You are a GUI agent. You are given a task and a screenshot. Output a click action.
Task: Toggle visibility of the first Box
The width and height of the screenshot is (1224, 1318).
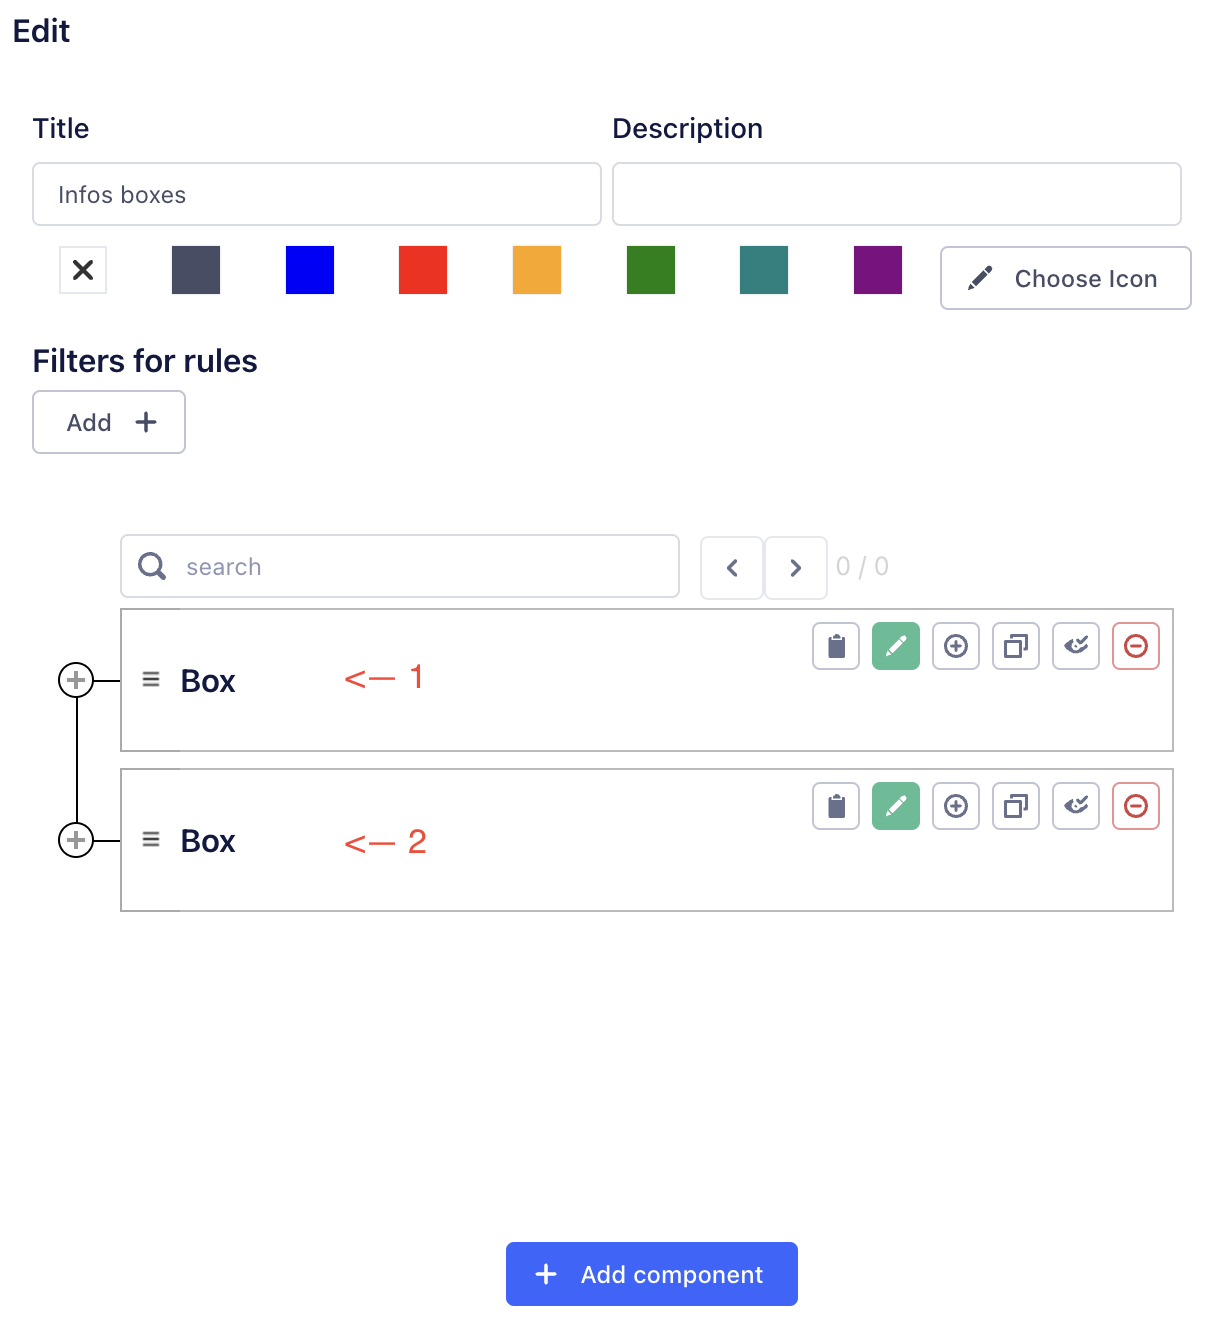coord(1076,646)
